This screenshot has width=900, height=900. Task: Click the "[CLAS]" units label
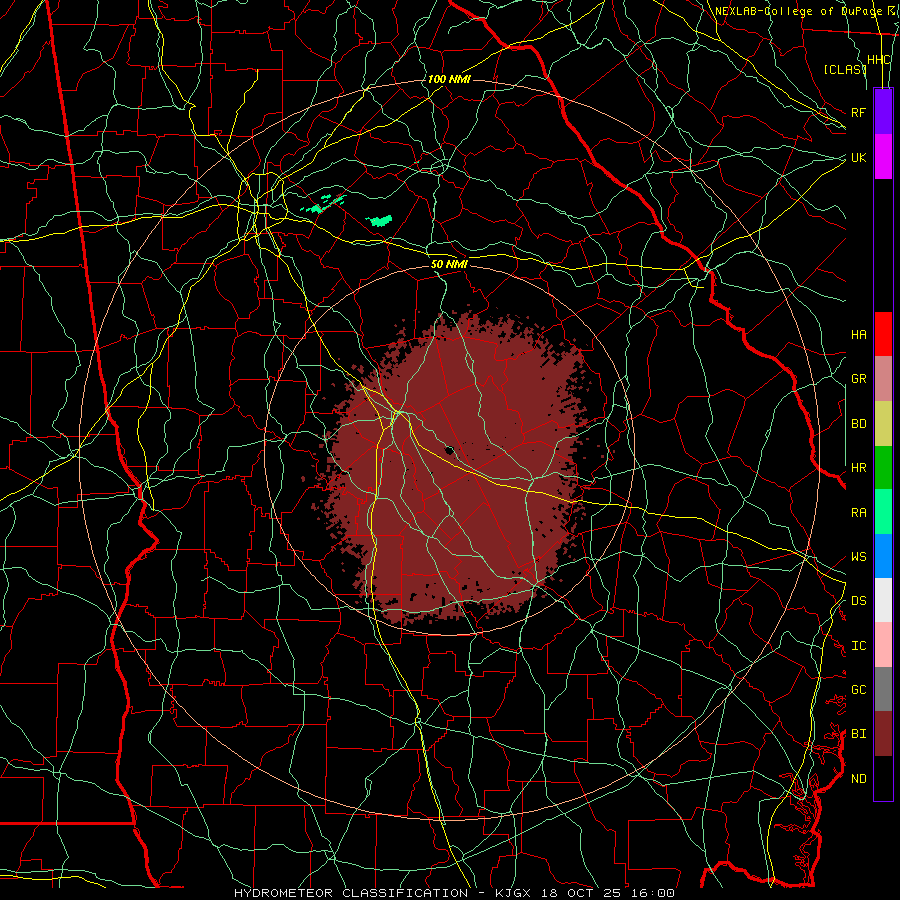click(844, 69)
